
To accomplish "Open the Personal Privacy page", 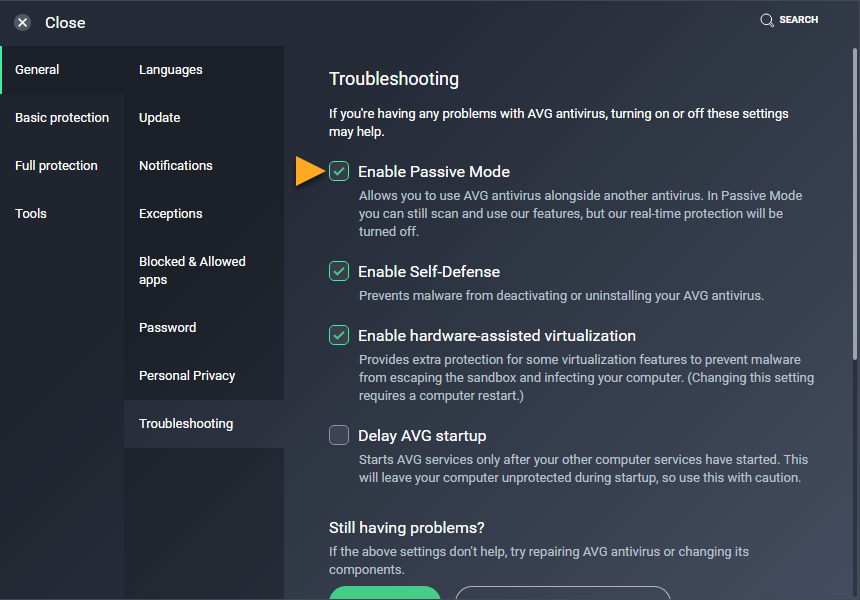I will click(x=204, y=376).
